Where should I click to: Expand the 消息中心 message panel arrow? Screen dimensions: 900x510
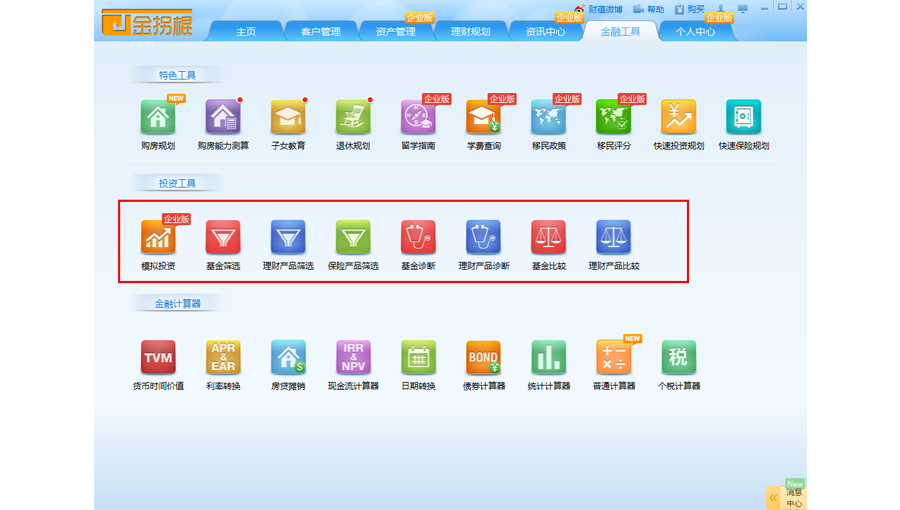773,497
